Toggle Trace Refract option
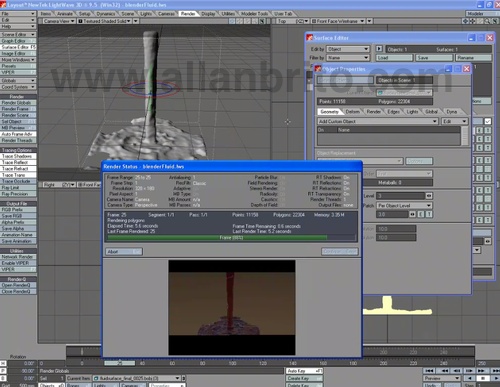This screenshot has height=387, width=500. pos(18,169)
